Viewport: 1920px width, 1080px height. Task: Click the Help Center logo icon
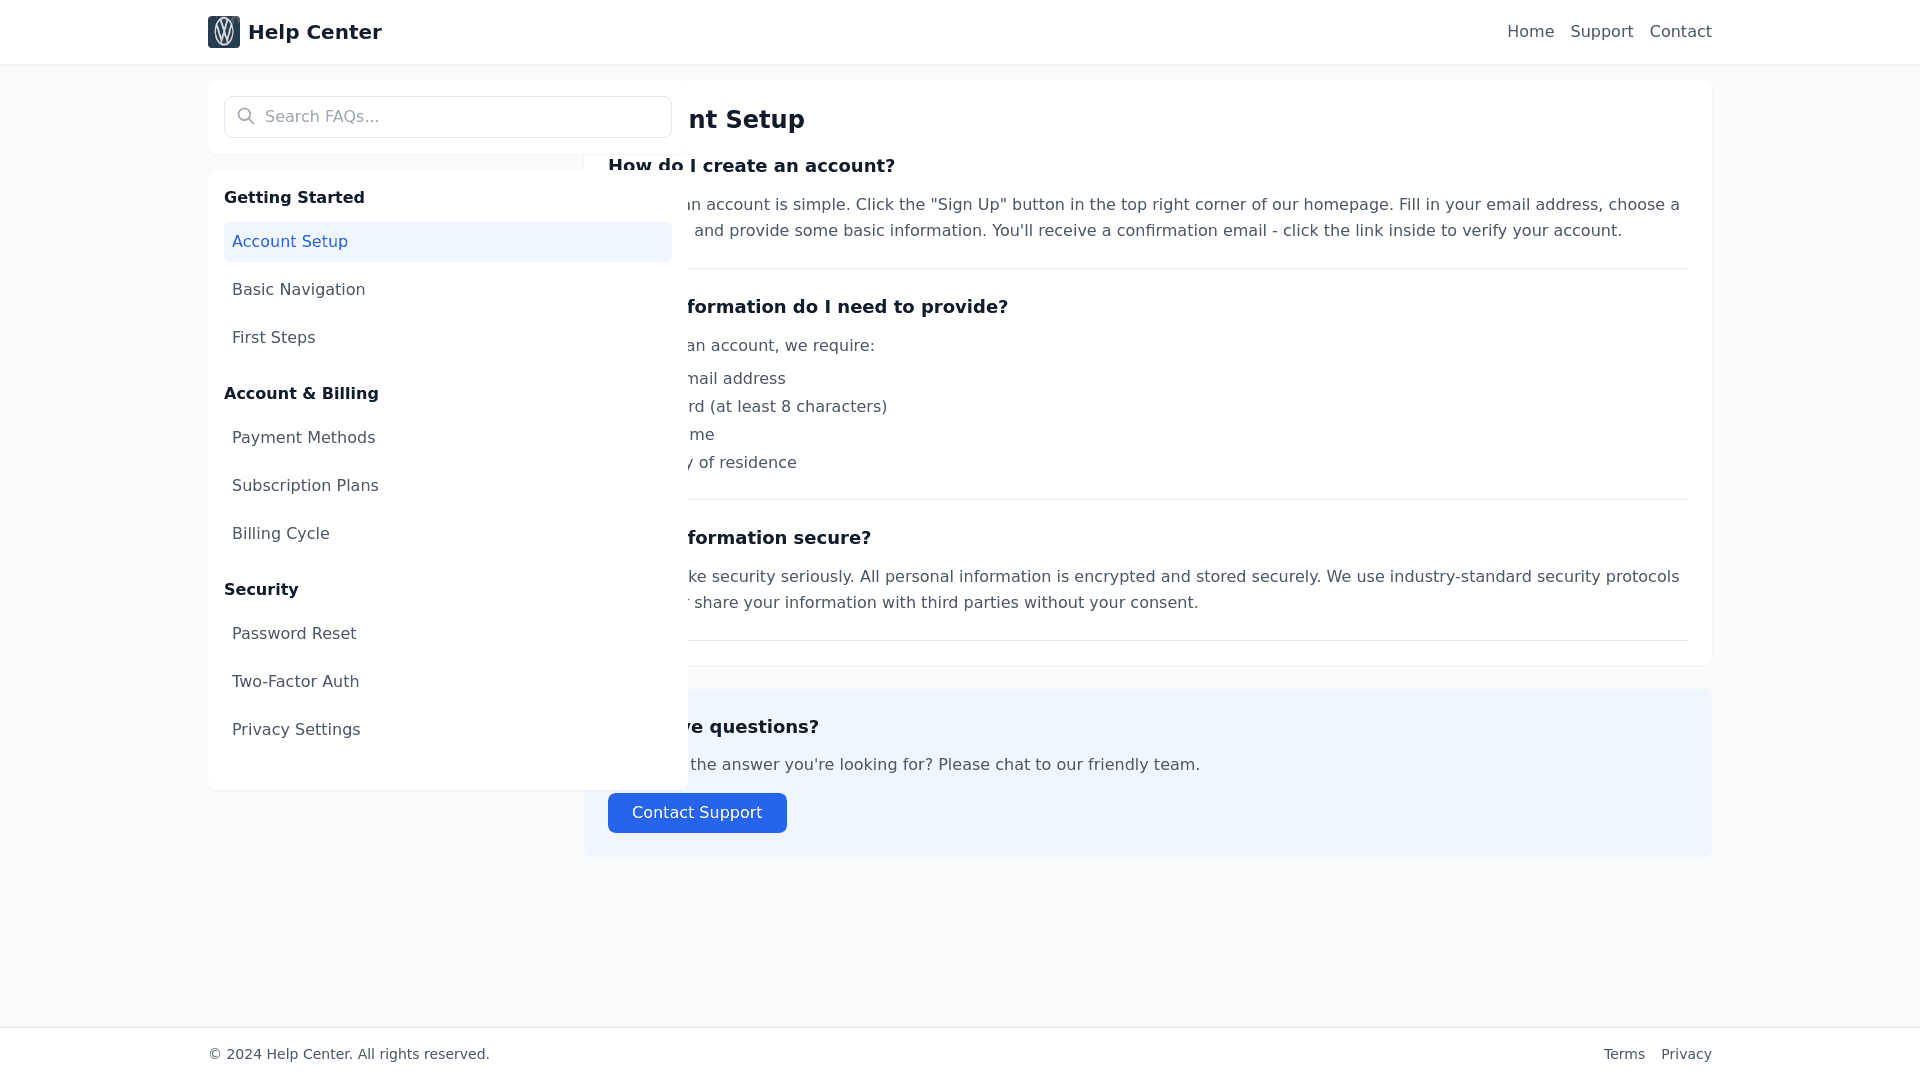[223, 31]
